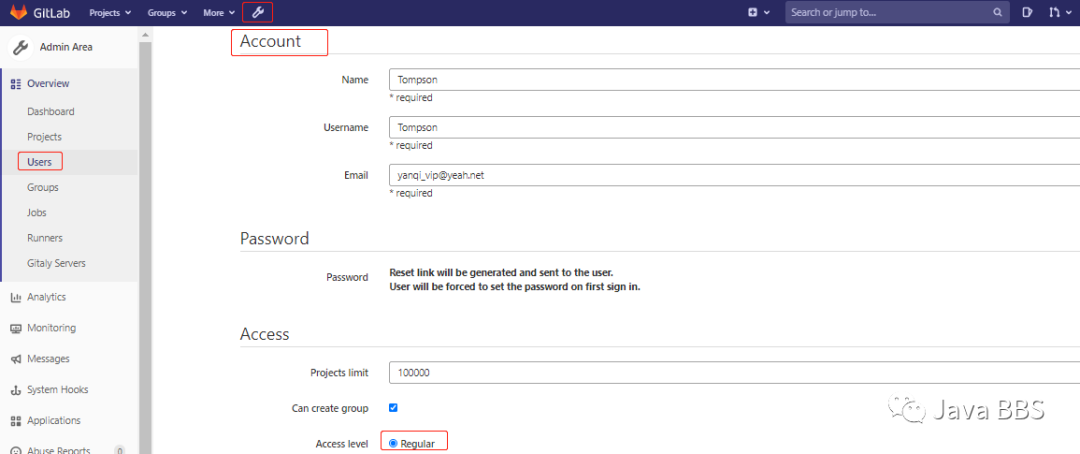Select the Regular access level radio
This screenshot has width=1080, height=454.
[x=393, y=443]
